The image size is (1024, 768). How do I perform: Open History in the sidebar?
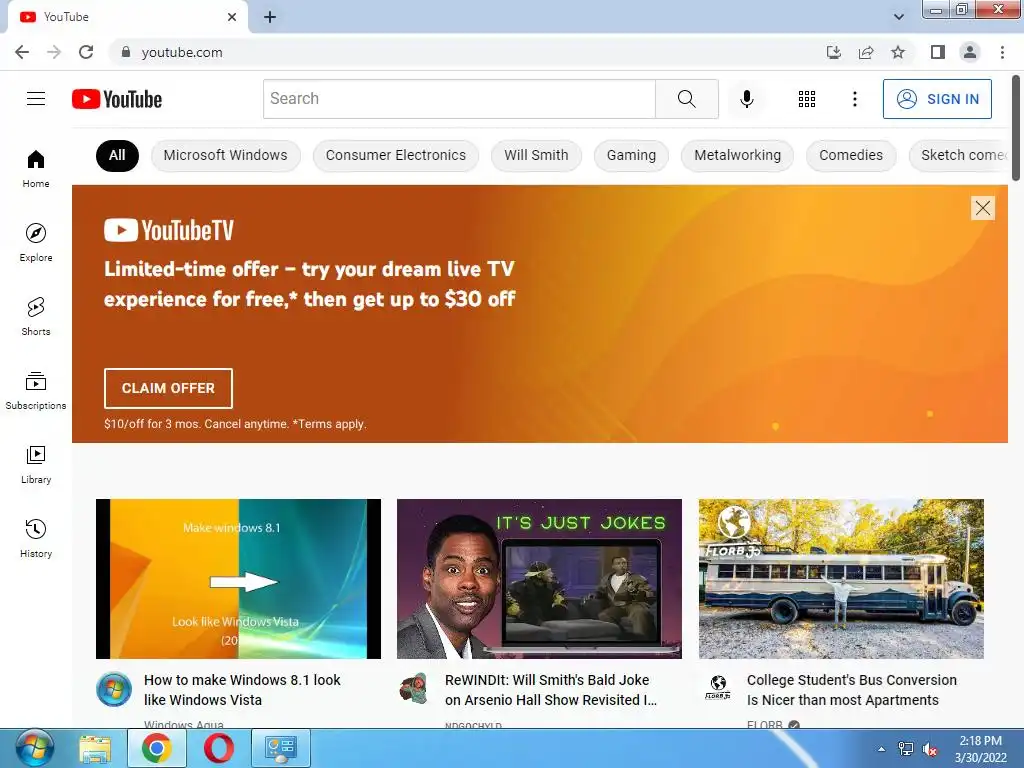pos(36,538)
